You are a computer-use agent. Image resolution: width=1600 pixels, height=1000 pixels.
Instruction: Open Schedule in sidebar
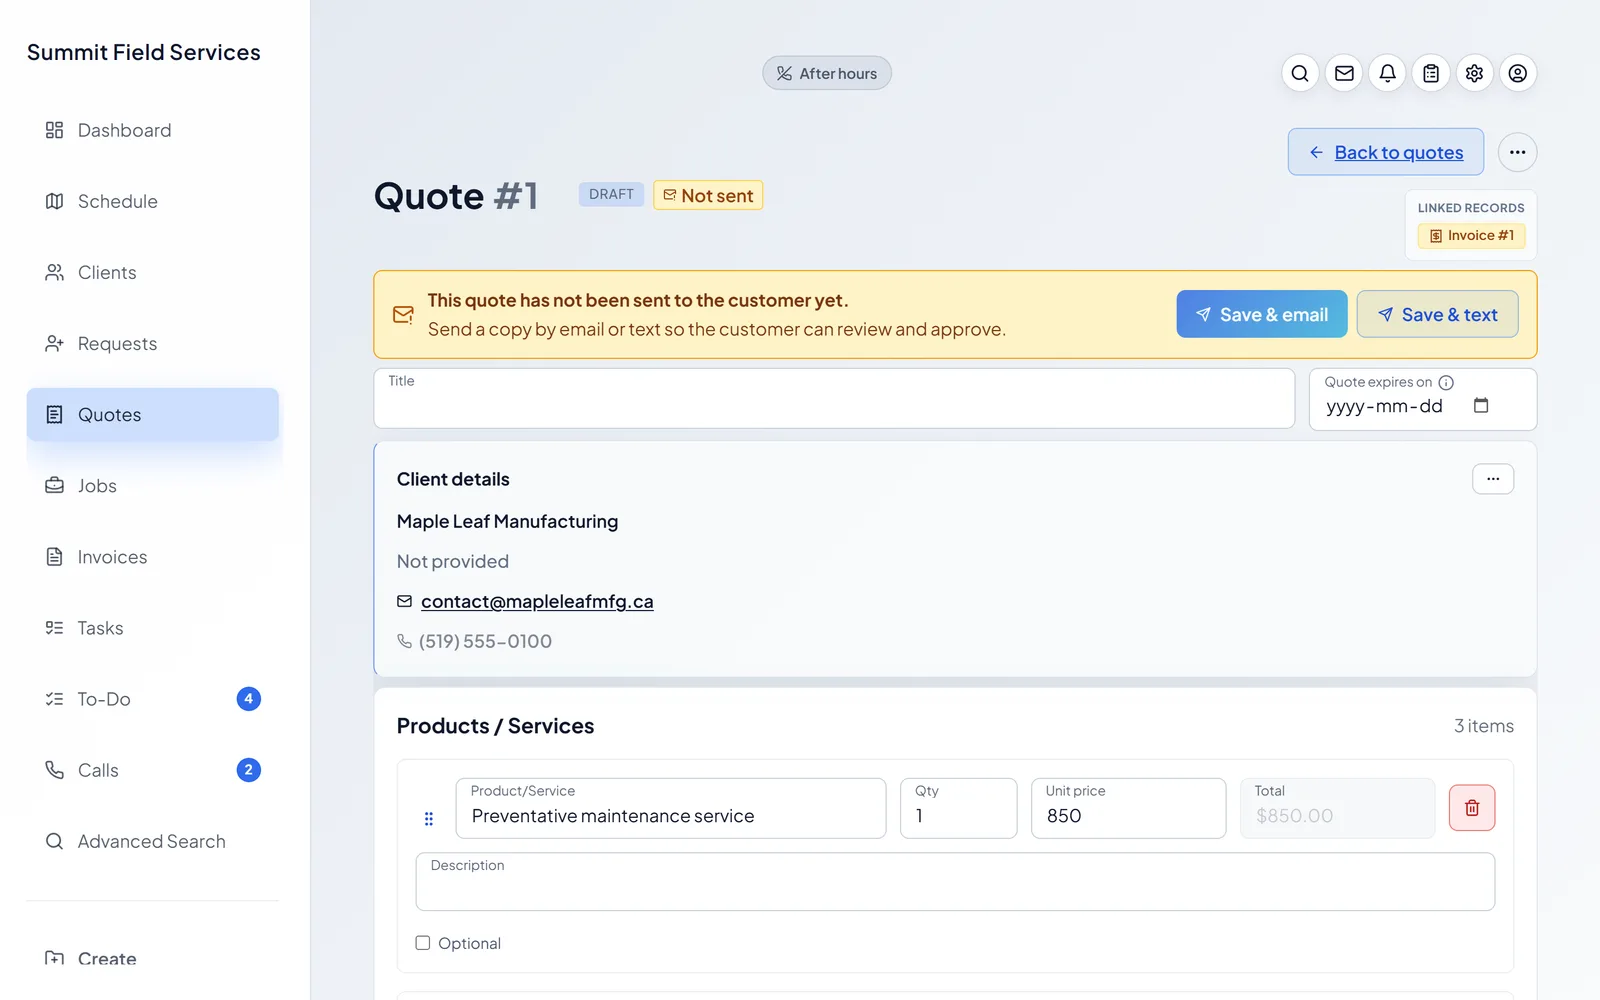(152, 201)
